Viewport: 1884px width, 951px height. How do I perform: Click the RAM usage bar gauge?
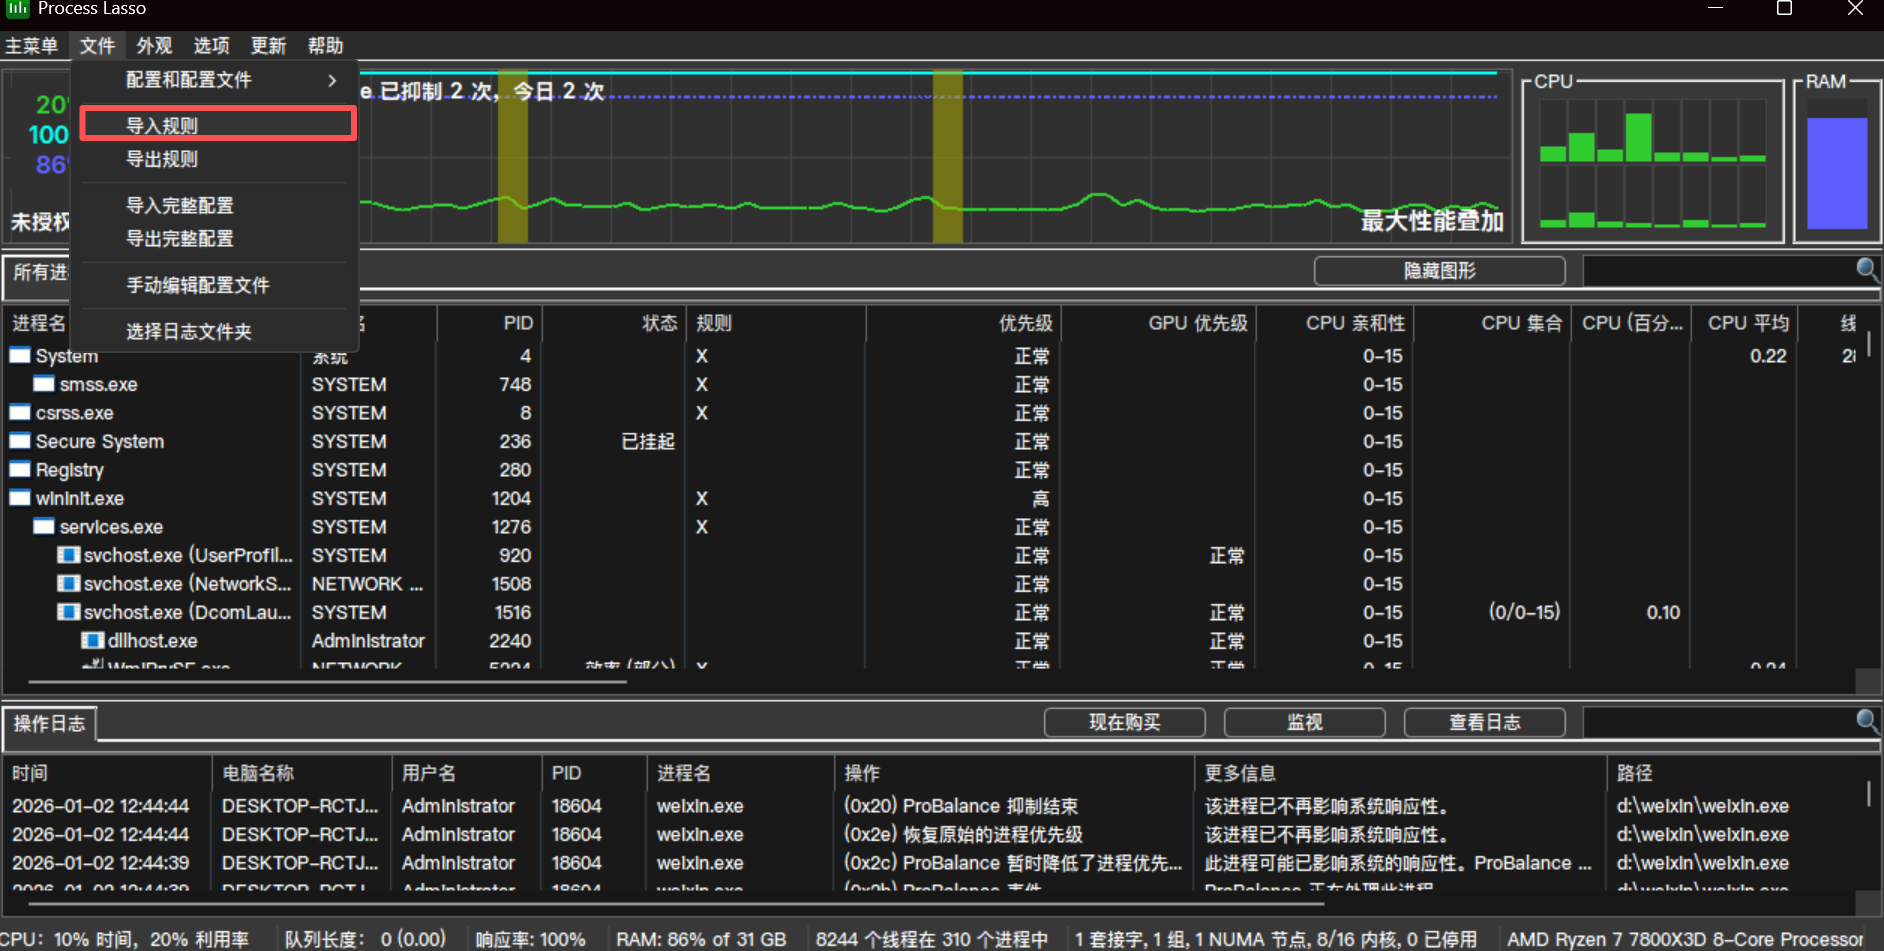1837,172
